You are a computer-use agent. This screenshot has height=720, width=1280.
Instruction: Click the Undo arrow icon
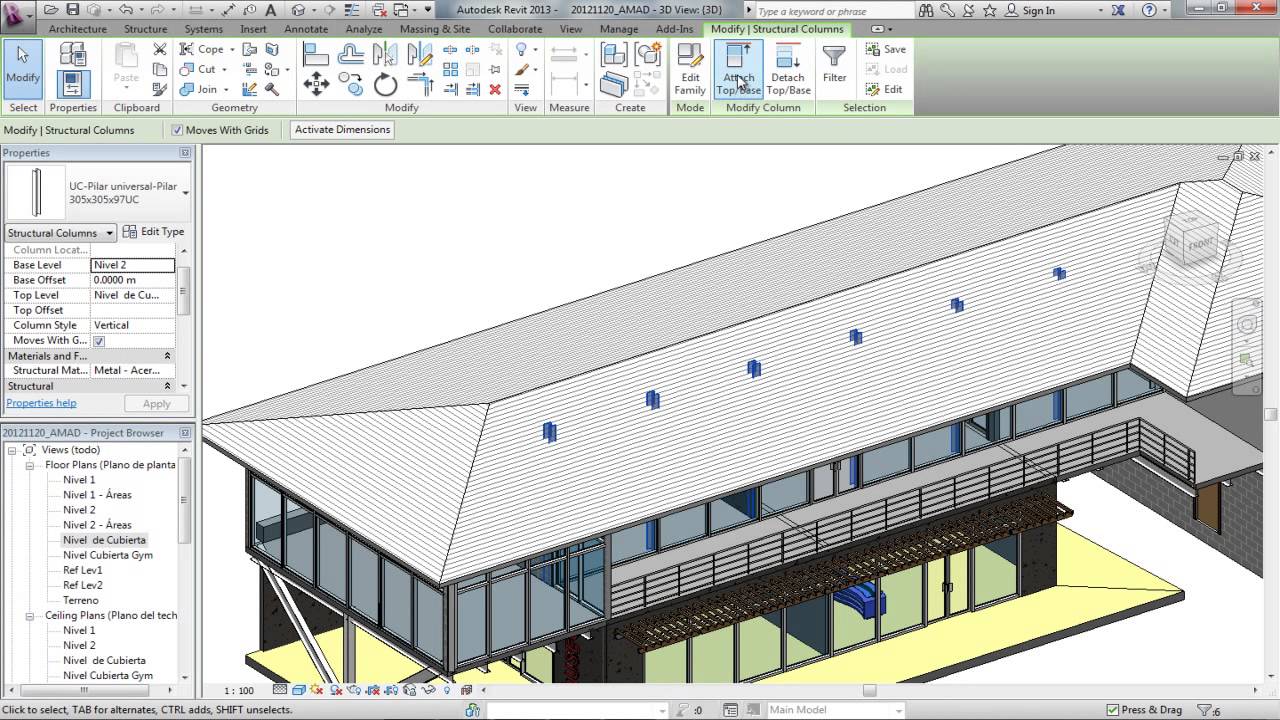point(127,10)
